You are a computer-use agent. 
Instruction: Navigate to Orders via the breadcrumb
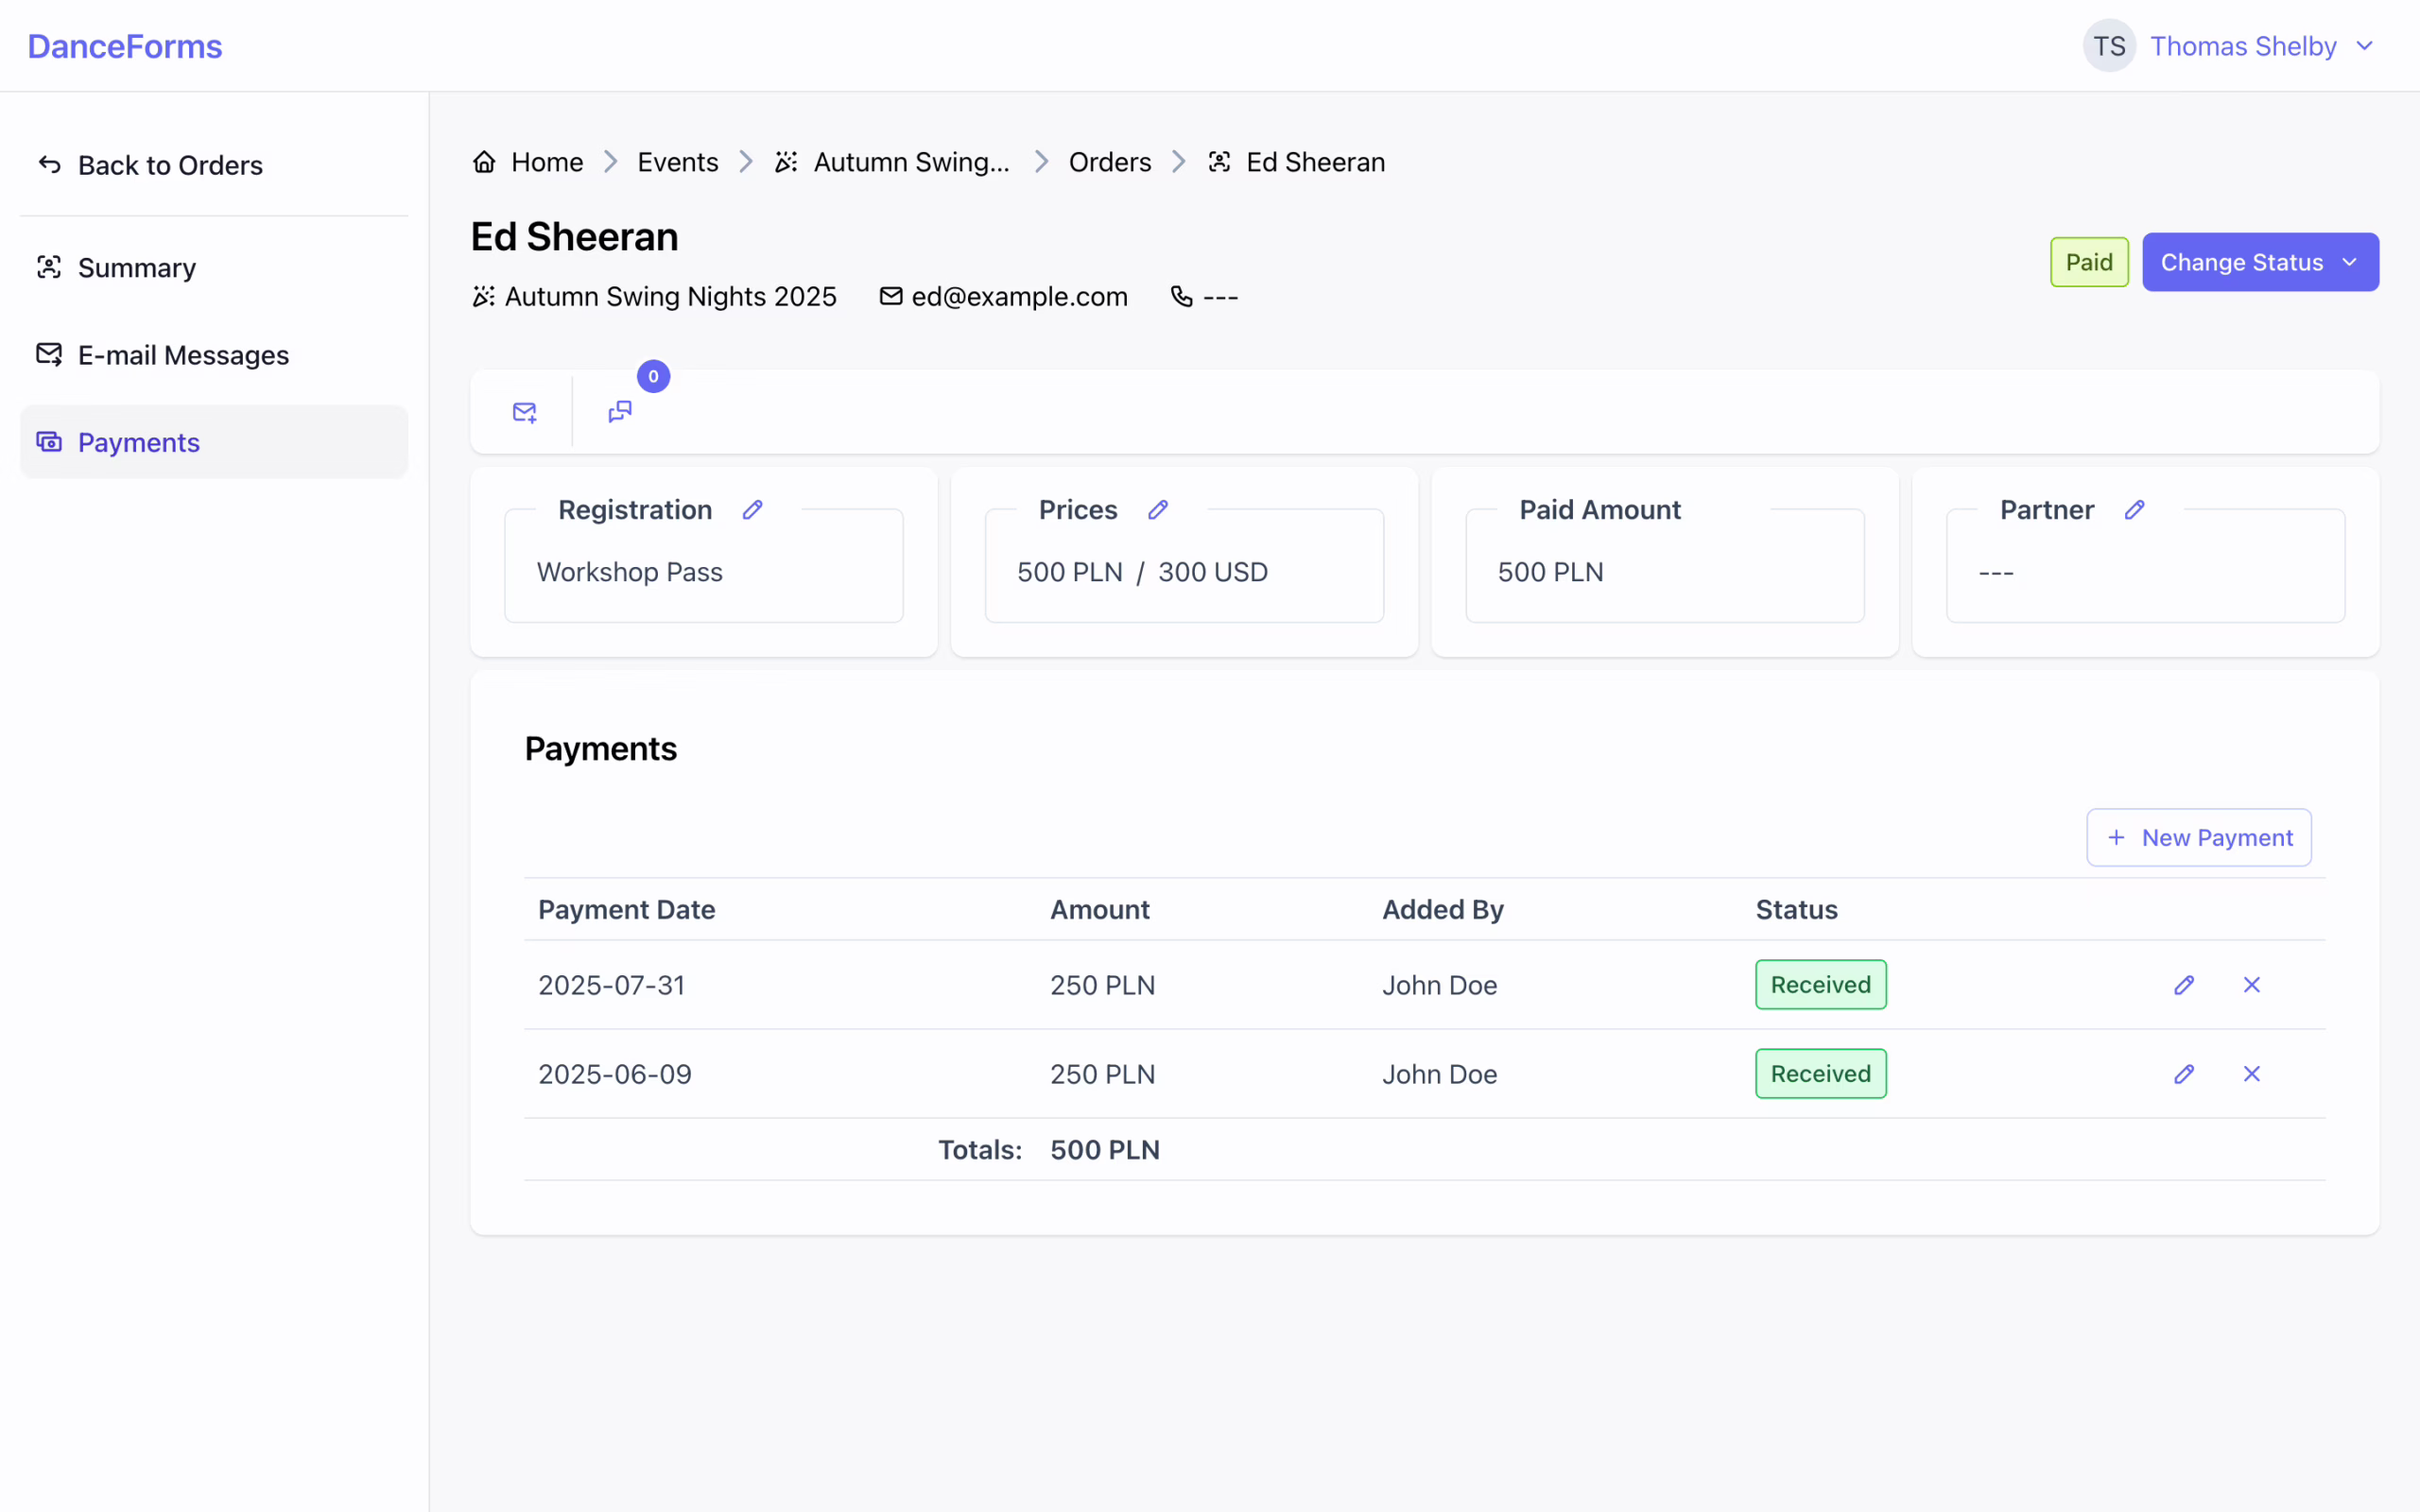[x=1109, y=161]
